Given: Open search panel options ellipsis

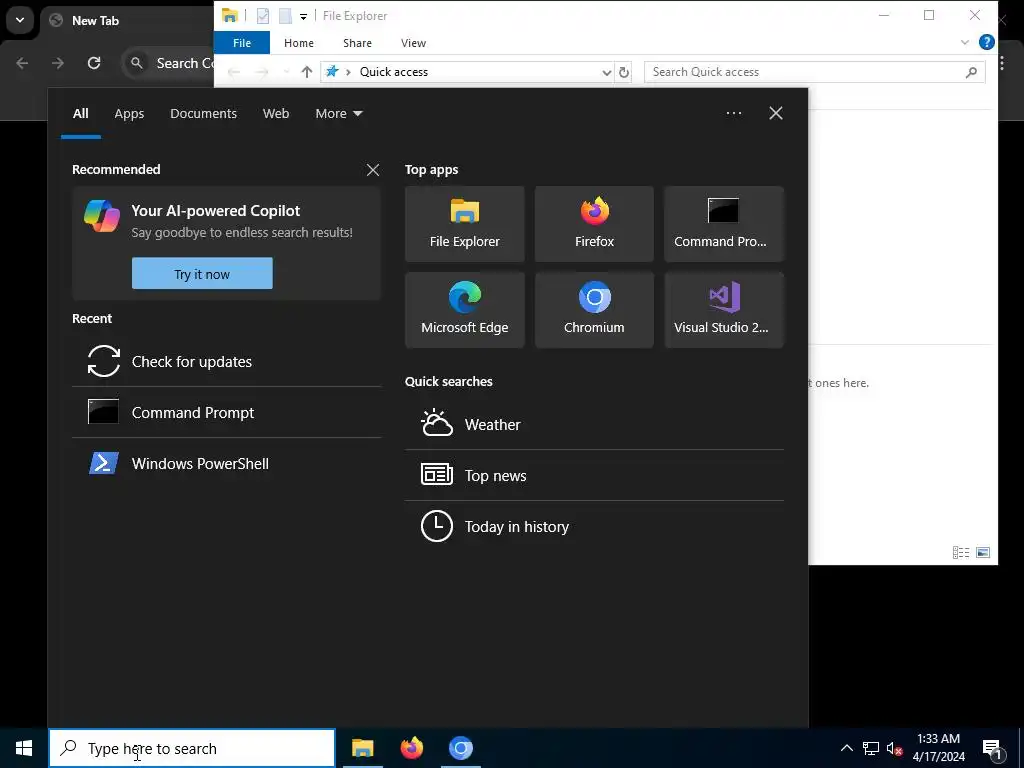Looking at the screenshot, I should 734,113.
